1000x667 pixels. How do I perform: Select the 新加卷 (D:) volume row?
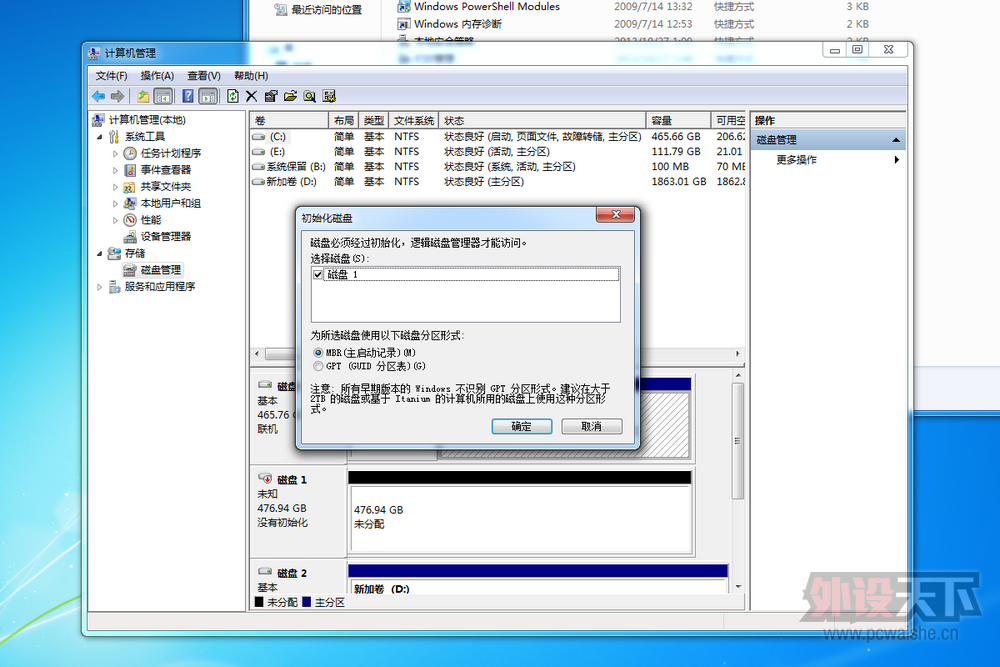(x=497, y=182)
